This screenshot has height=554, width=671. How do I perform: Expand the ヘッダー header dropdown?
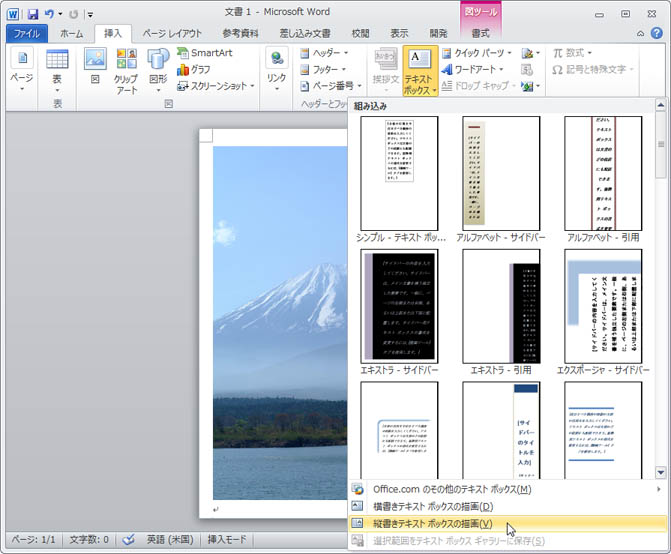coord(324,53)
